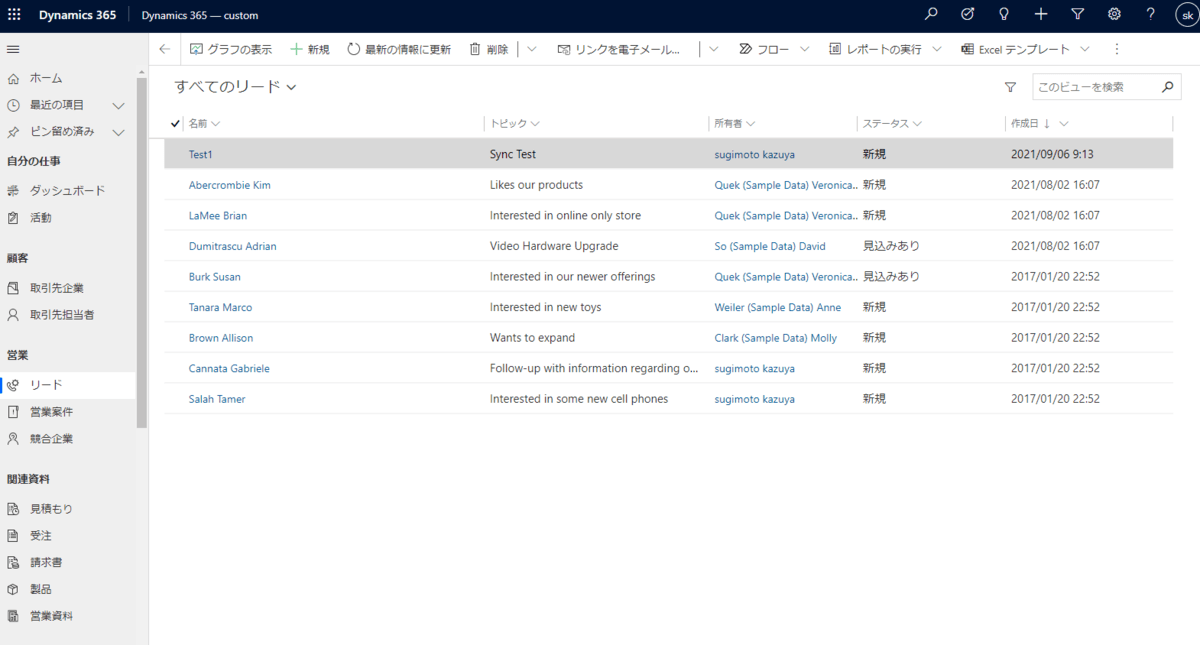This screenshot has height=645, width=1200.
Task: Create a new lead with 新規
Action: point(309,49)
